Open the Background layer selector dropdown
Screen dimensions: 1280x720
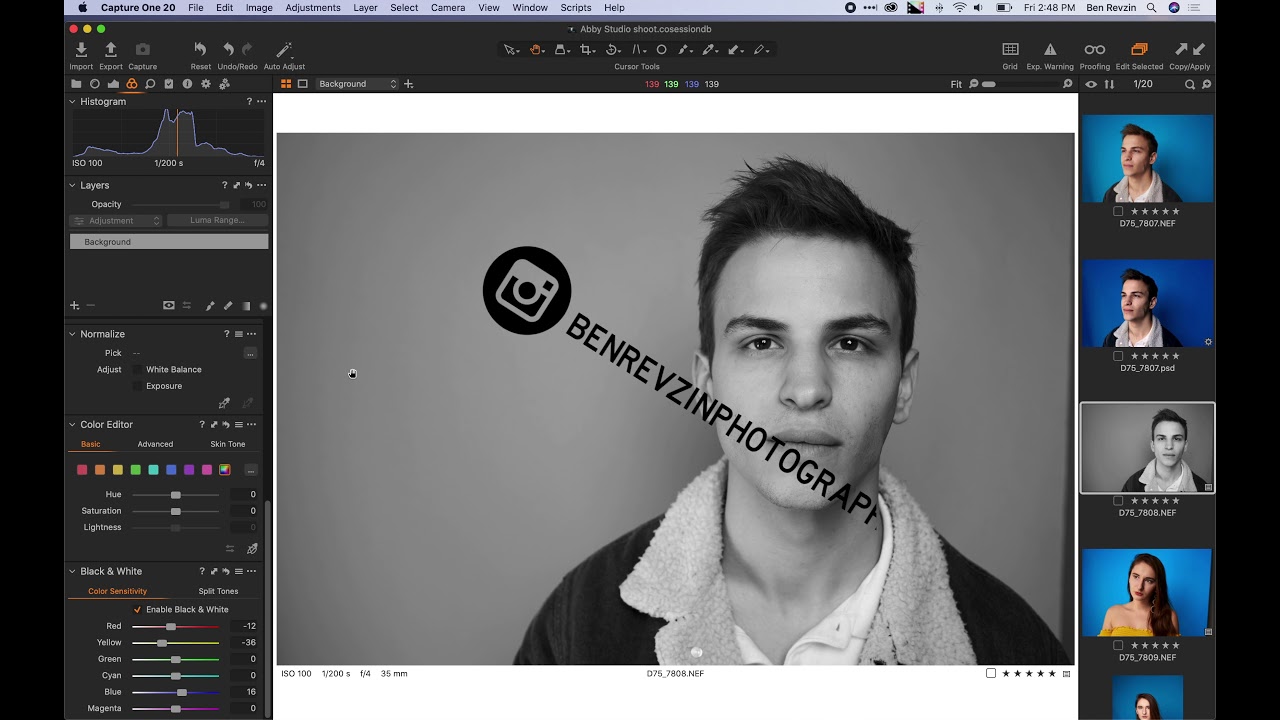pos(357,84)
